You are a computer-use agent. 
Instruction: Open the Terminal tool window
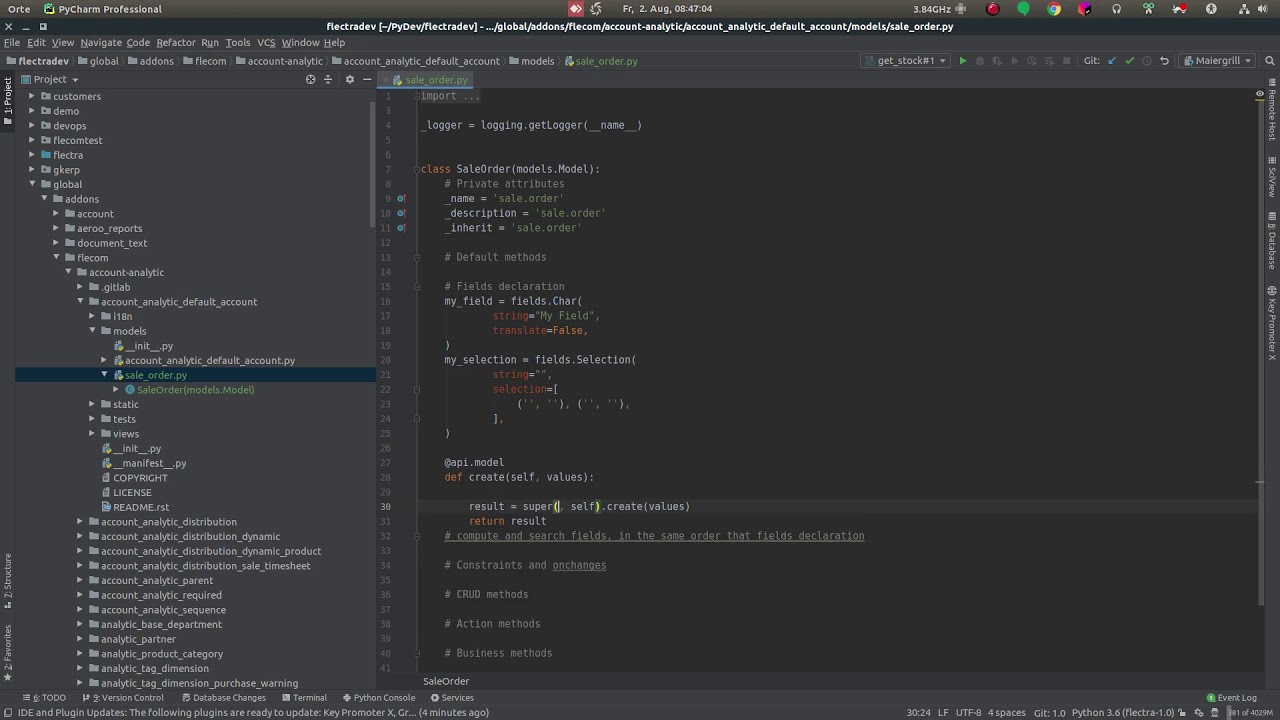(x=304, y=698)
